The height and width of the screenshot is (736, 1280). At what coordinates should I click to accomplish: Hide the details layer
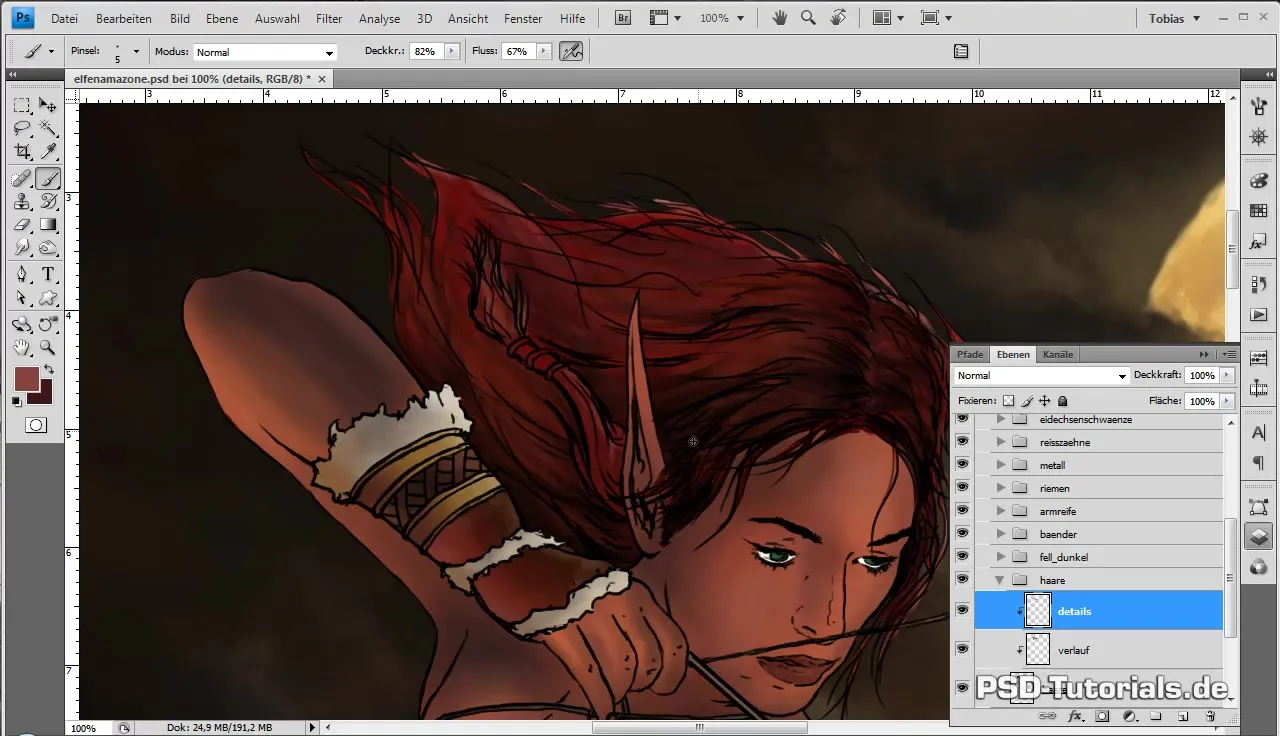click(x=962, y=610)
